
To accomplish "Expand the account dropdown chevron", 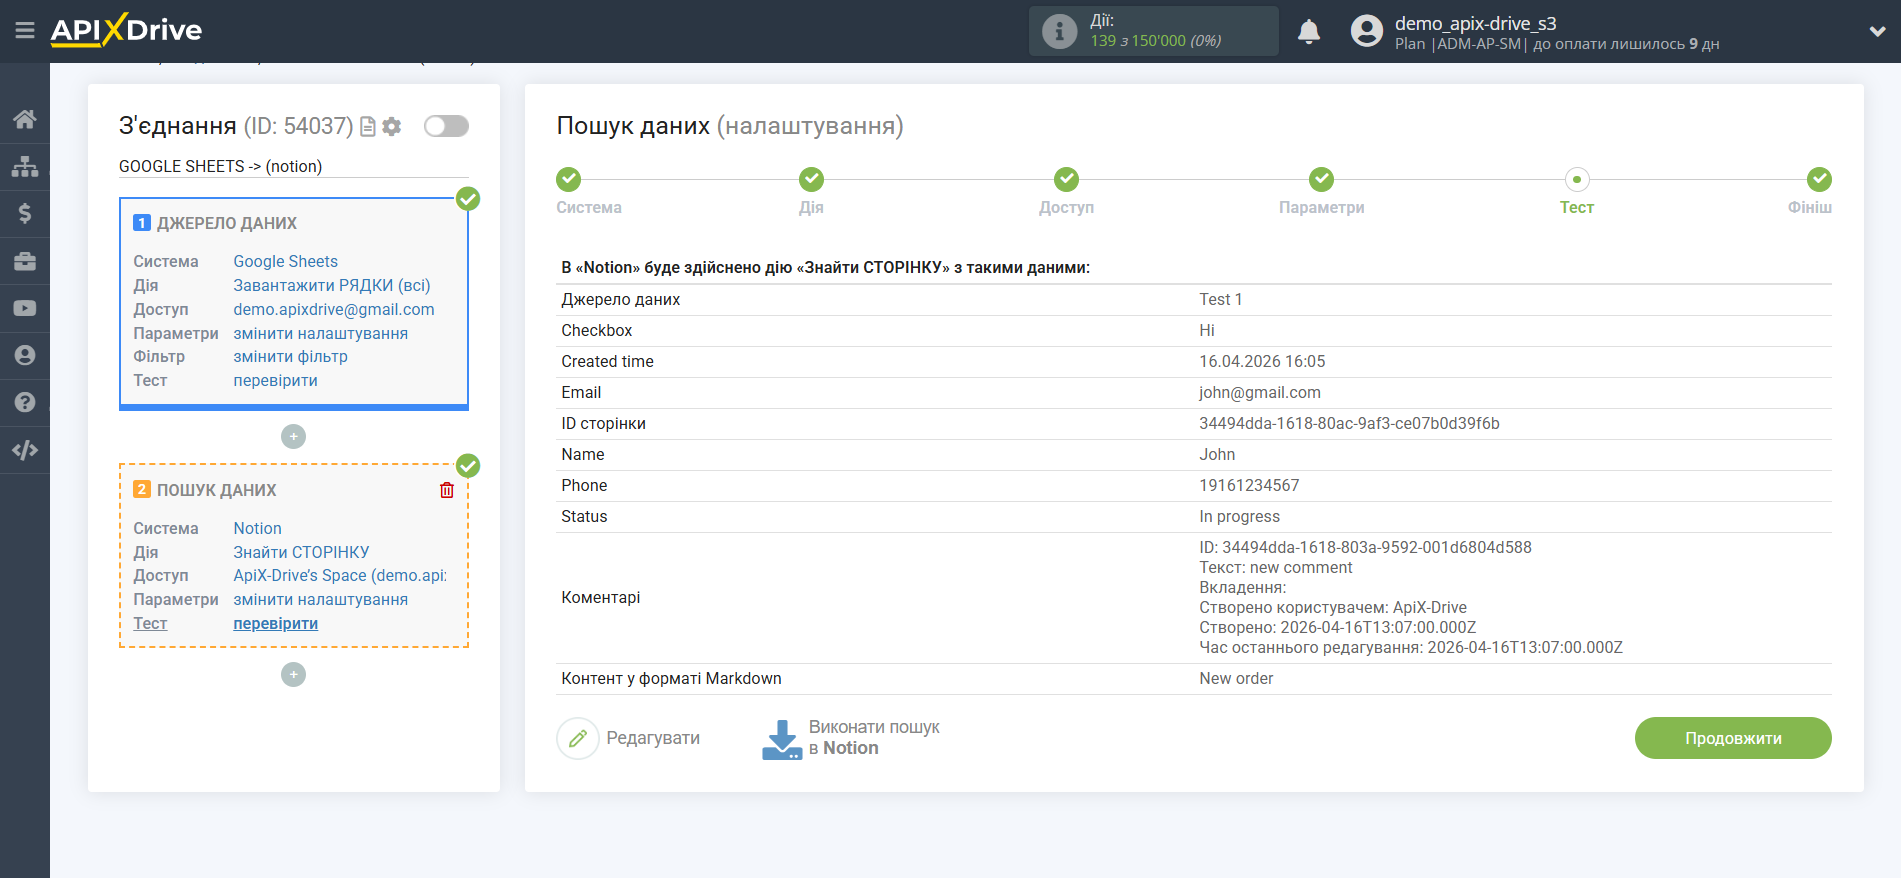I will 1877,32.
